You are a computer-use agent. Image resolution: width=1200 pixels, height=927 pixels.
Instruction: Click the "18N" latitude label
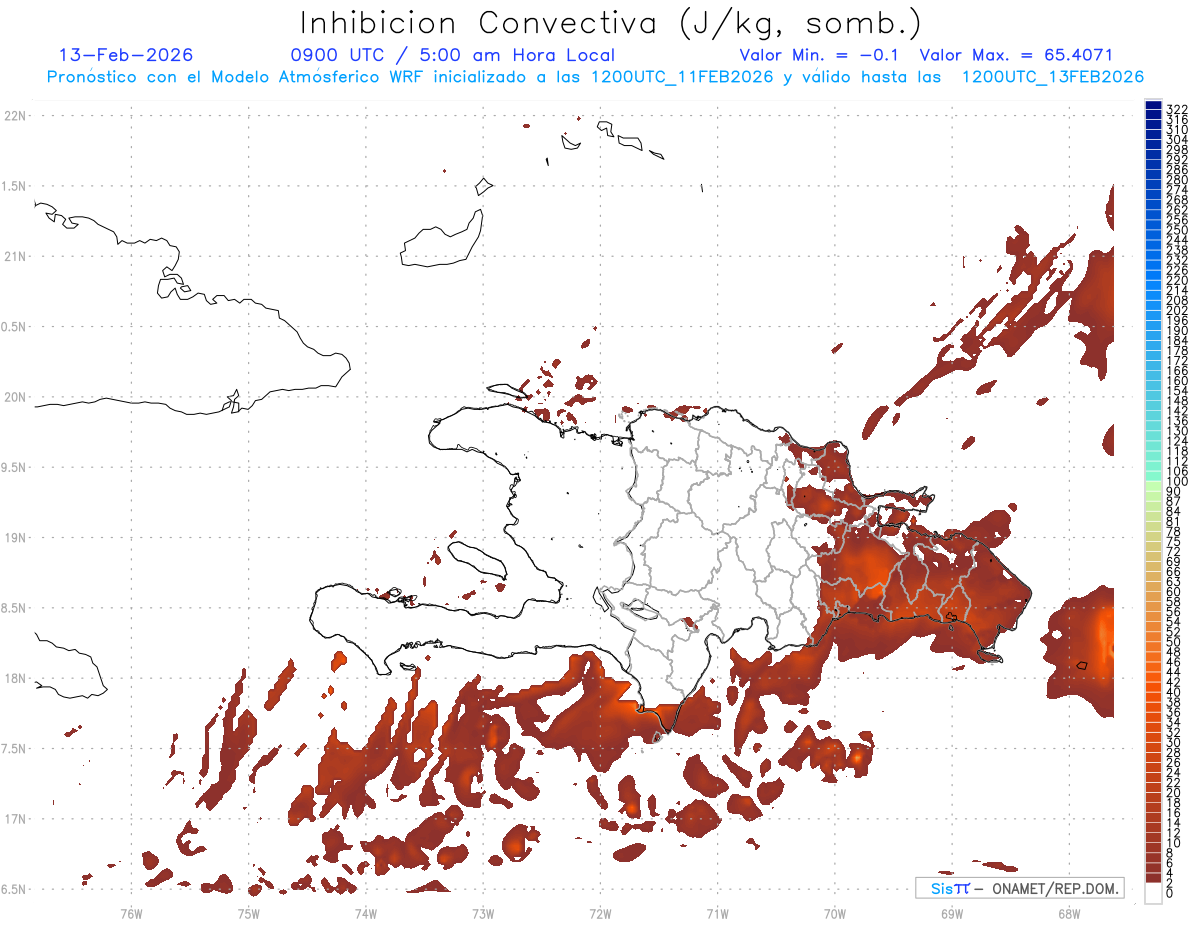15,678
